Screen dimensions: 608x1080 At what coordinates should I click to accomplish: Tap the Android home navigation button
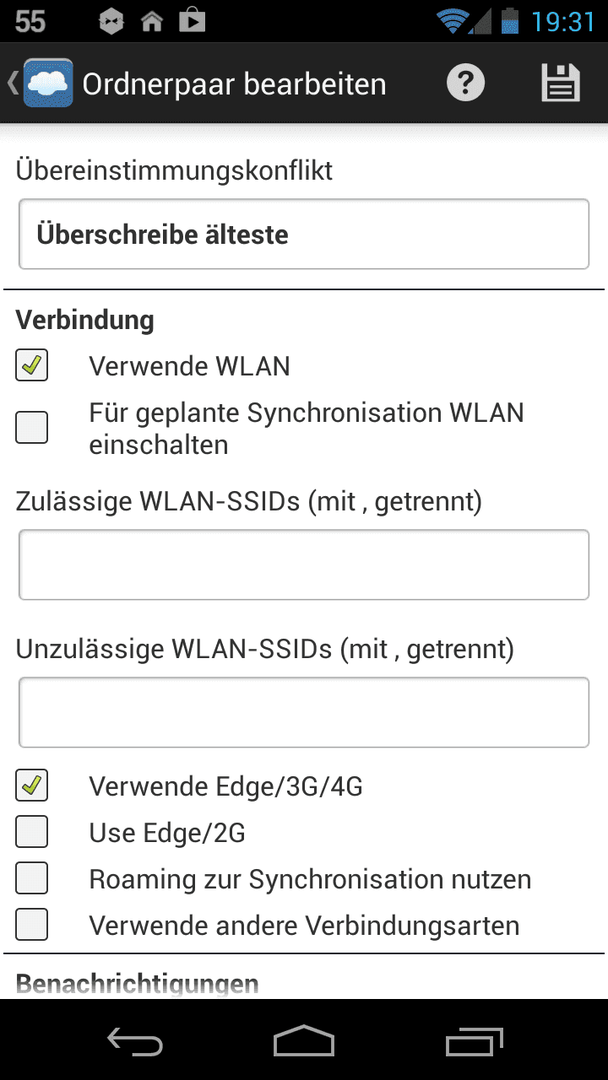(x=304, y=1040)
